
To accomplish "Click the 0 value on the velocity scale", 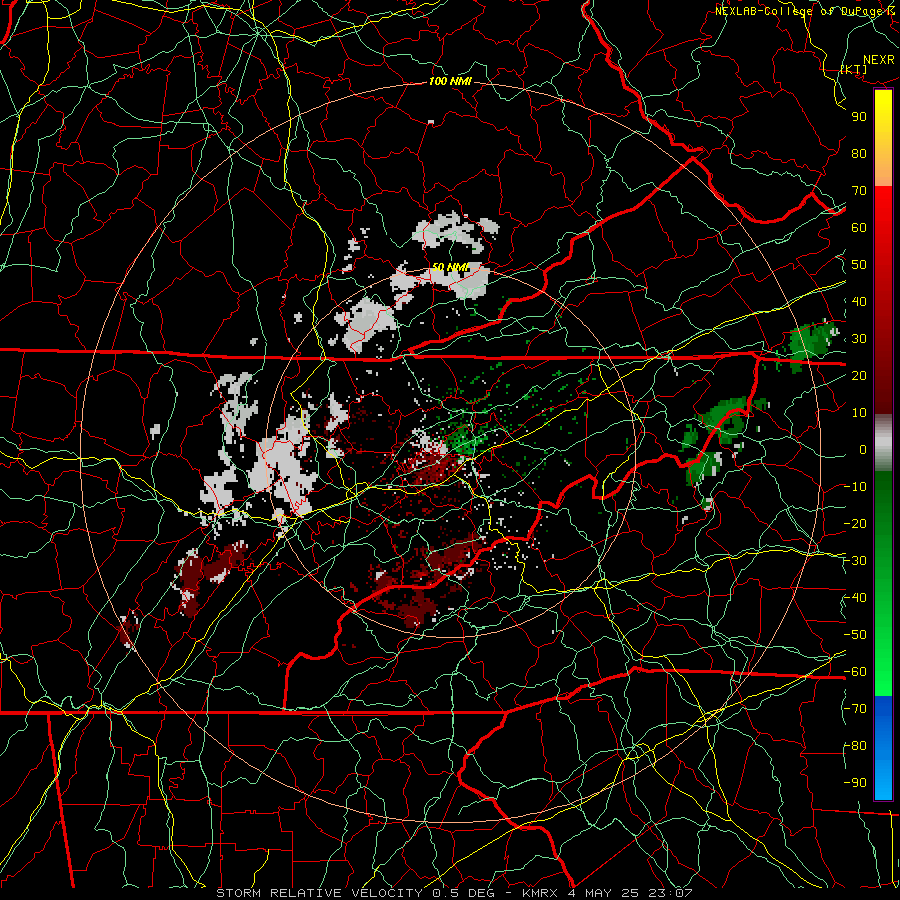I will 863,449.
